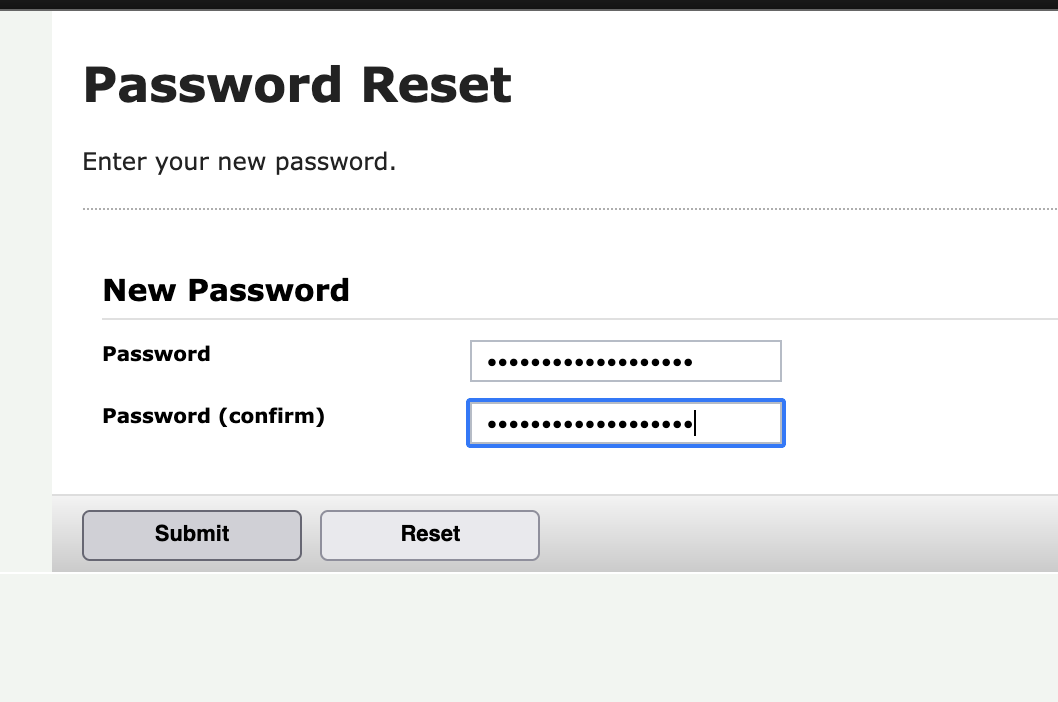Click the Submit button
The width and height of the screenshot is (1058, 702).
click(x=191, y=535)
